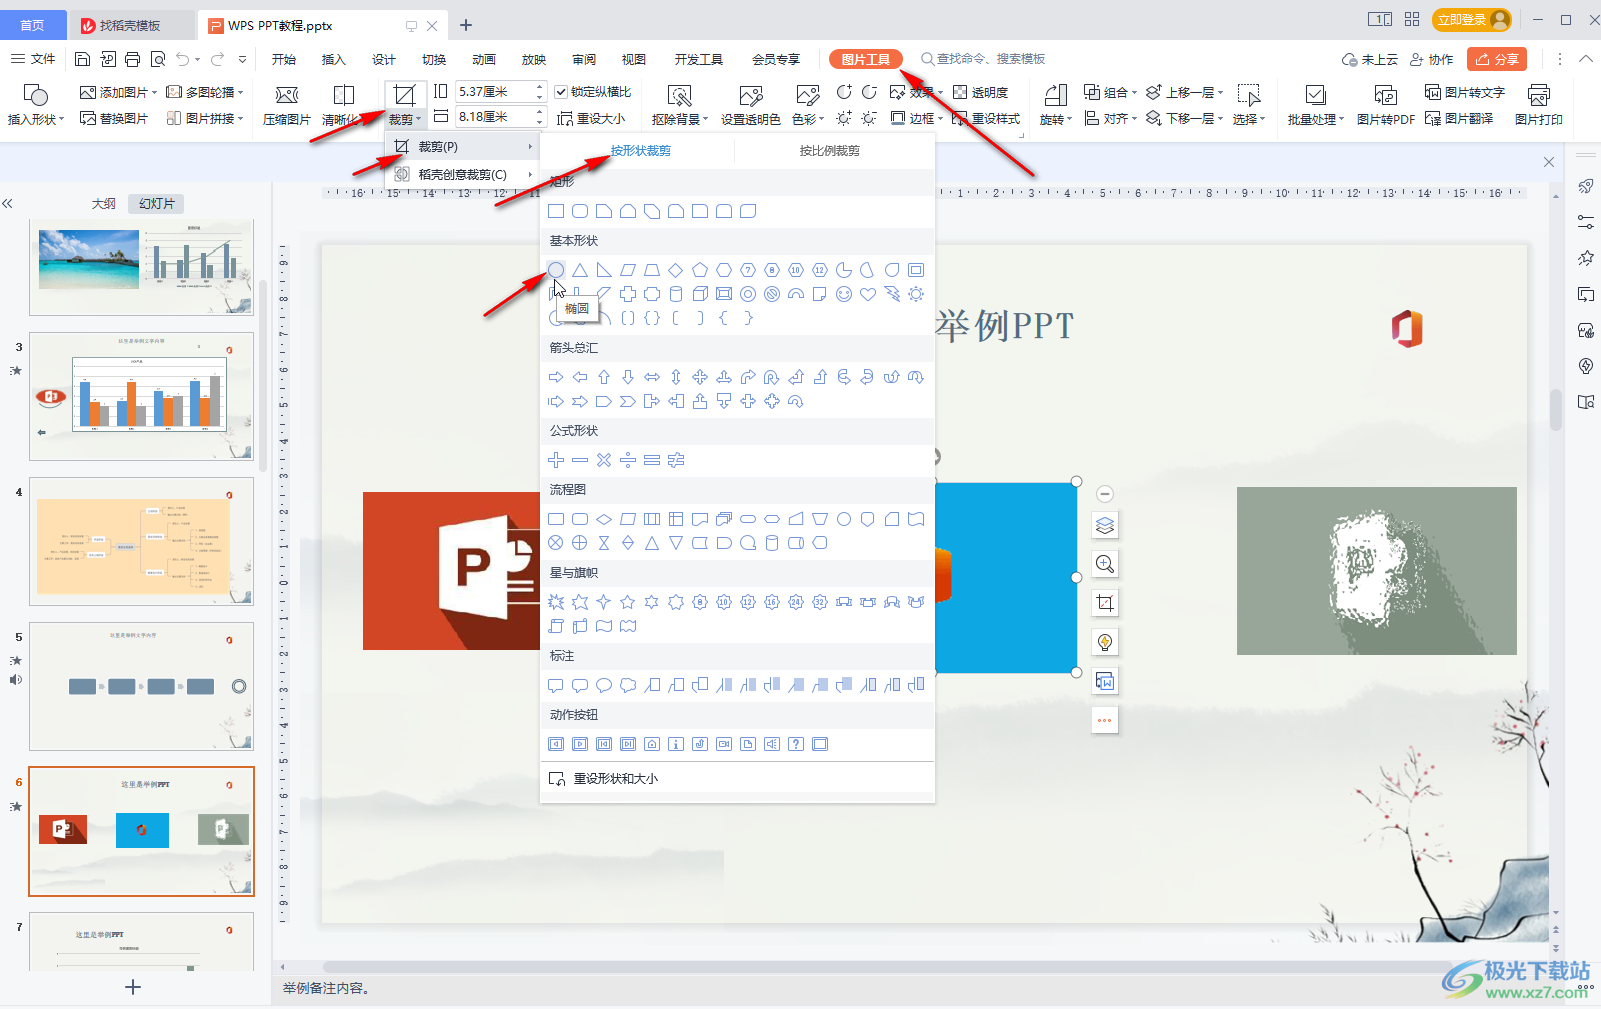Select the multiply formula shape

[604, 460]
